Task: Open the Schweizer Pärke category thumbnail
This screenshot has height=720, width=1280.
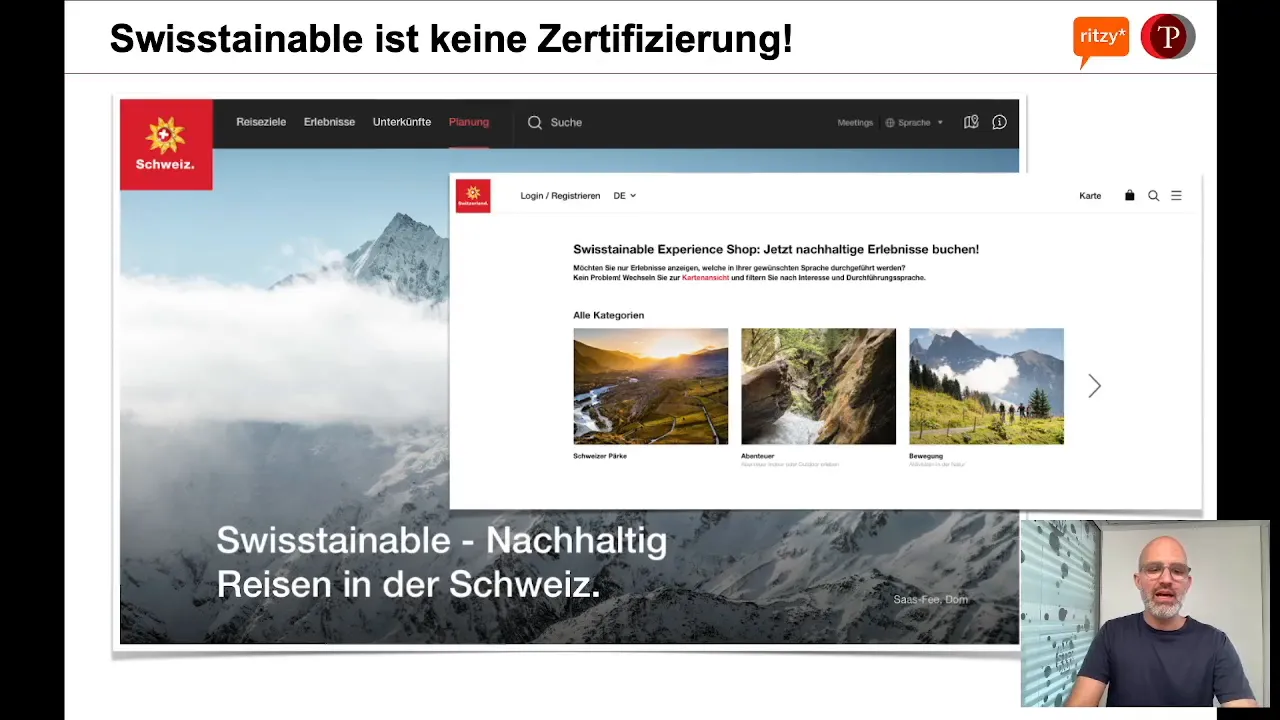Action: point(650,386)
